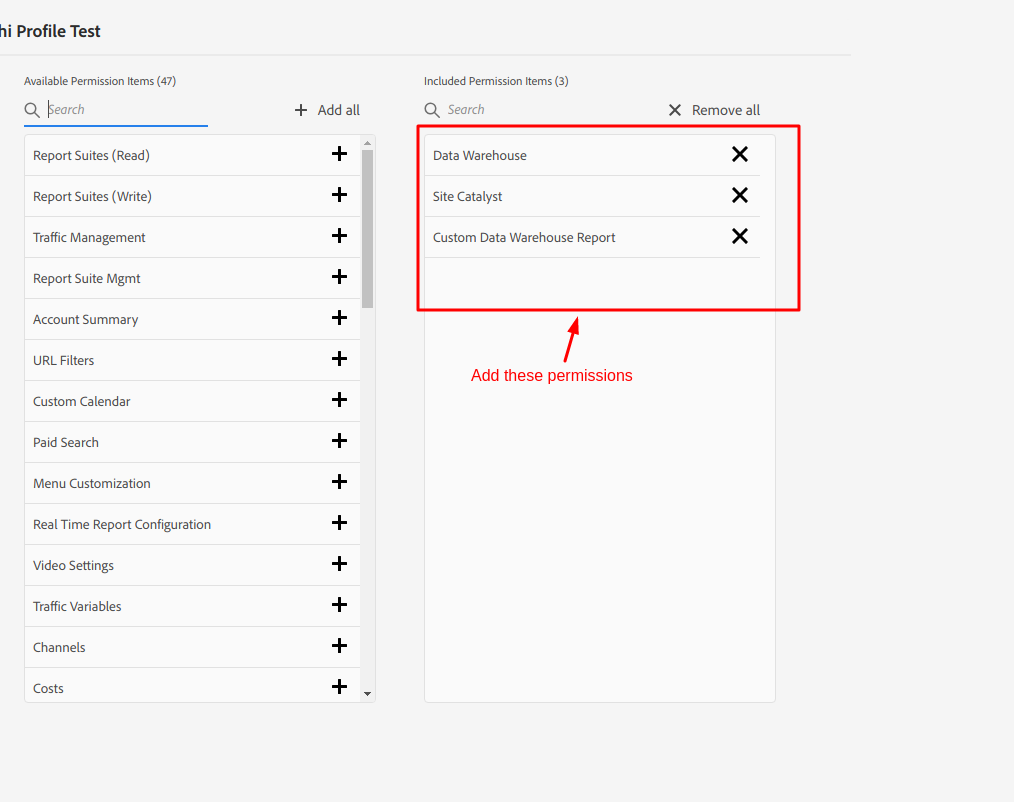
Task: Add Traffic Variables to included permissions
Action: click(x=339, y=605)
